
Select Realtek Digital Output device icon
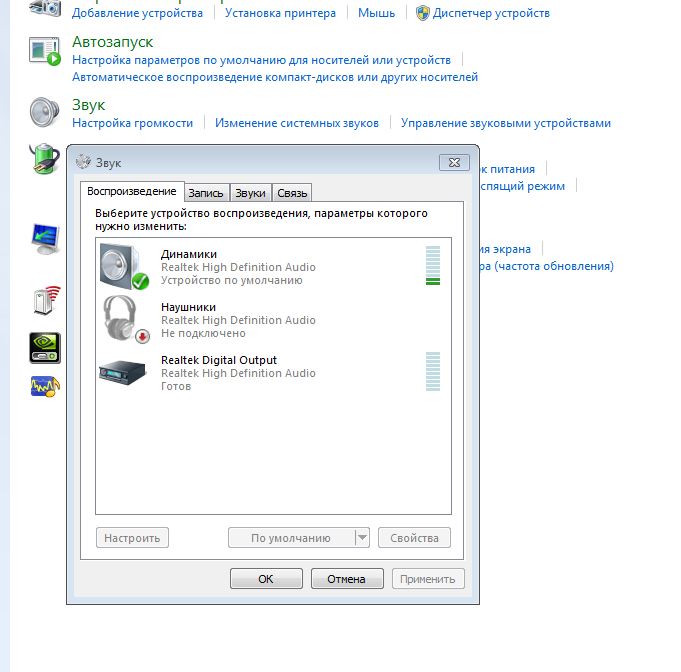pyautogui.click(x=122, y=372)
